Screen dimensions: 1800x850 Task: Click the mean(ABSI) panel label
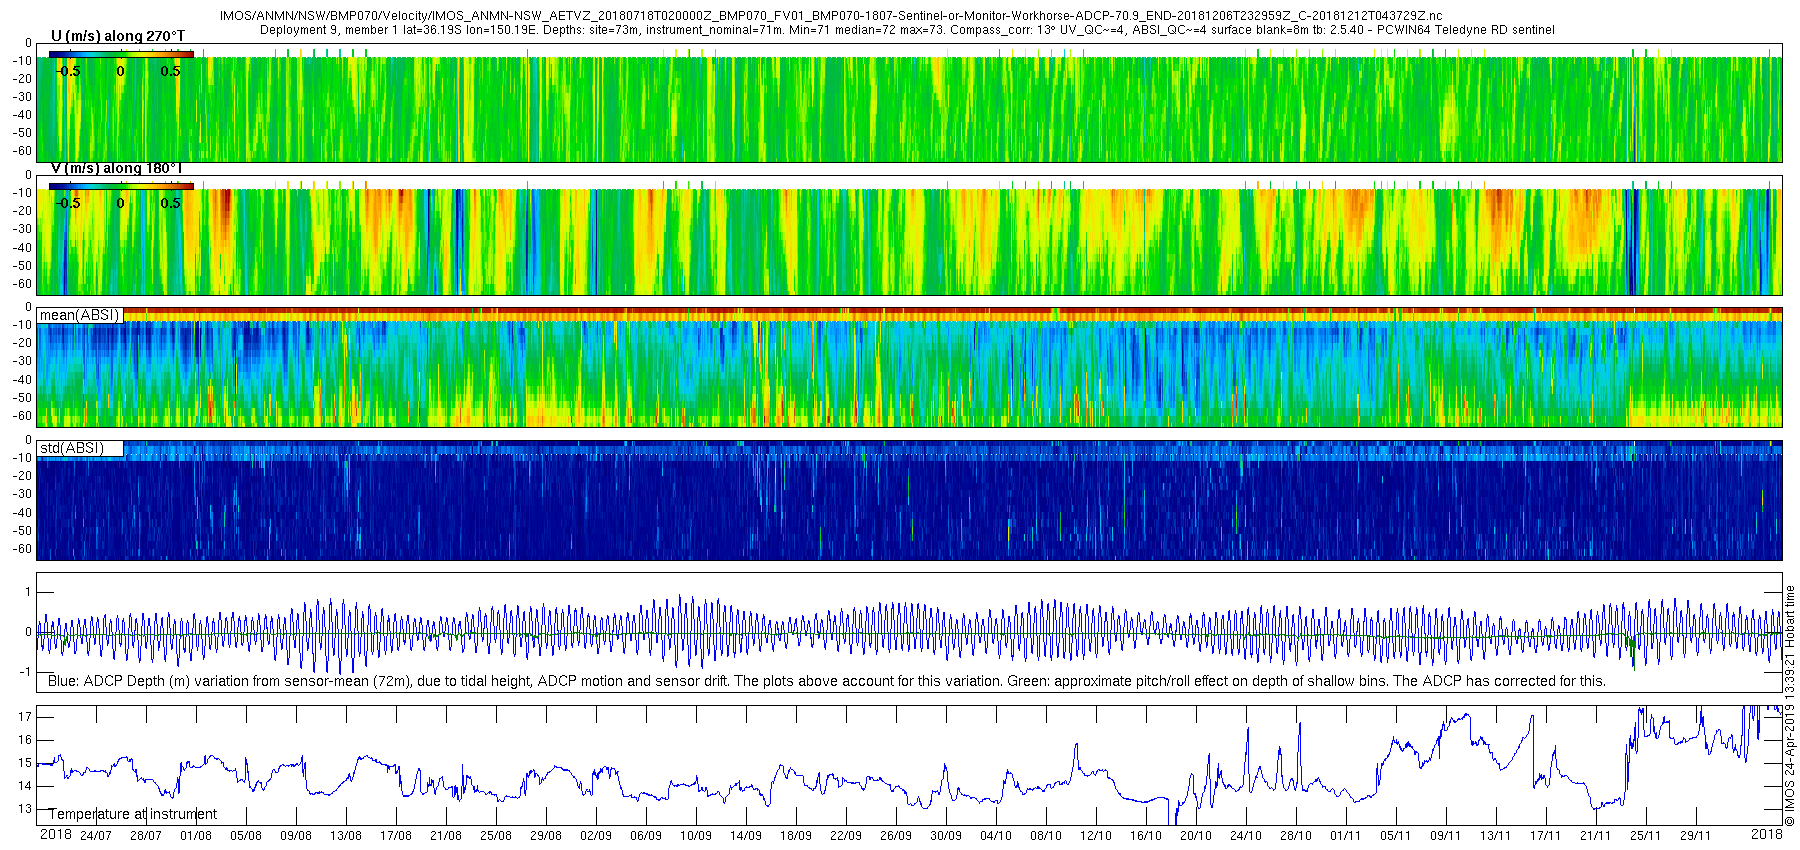point(80,315)
